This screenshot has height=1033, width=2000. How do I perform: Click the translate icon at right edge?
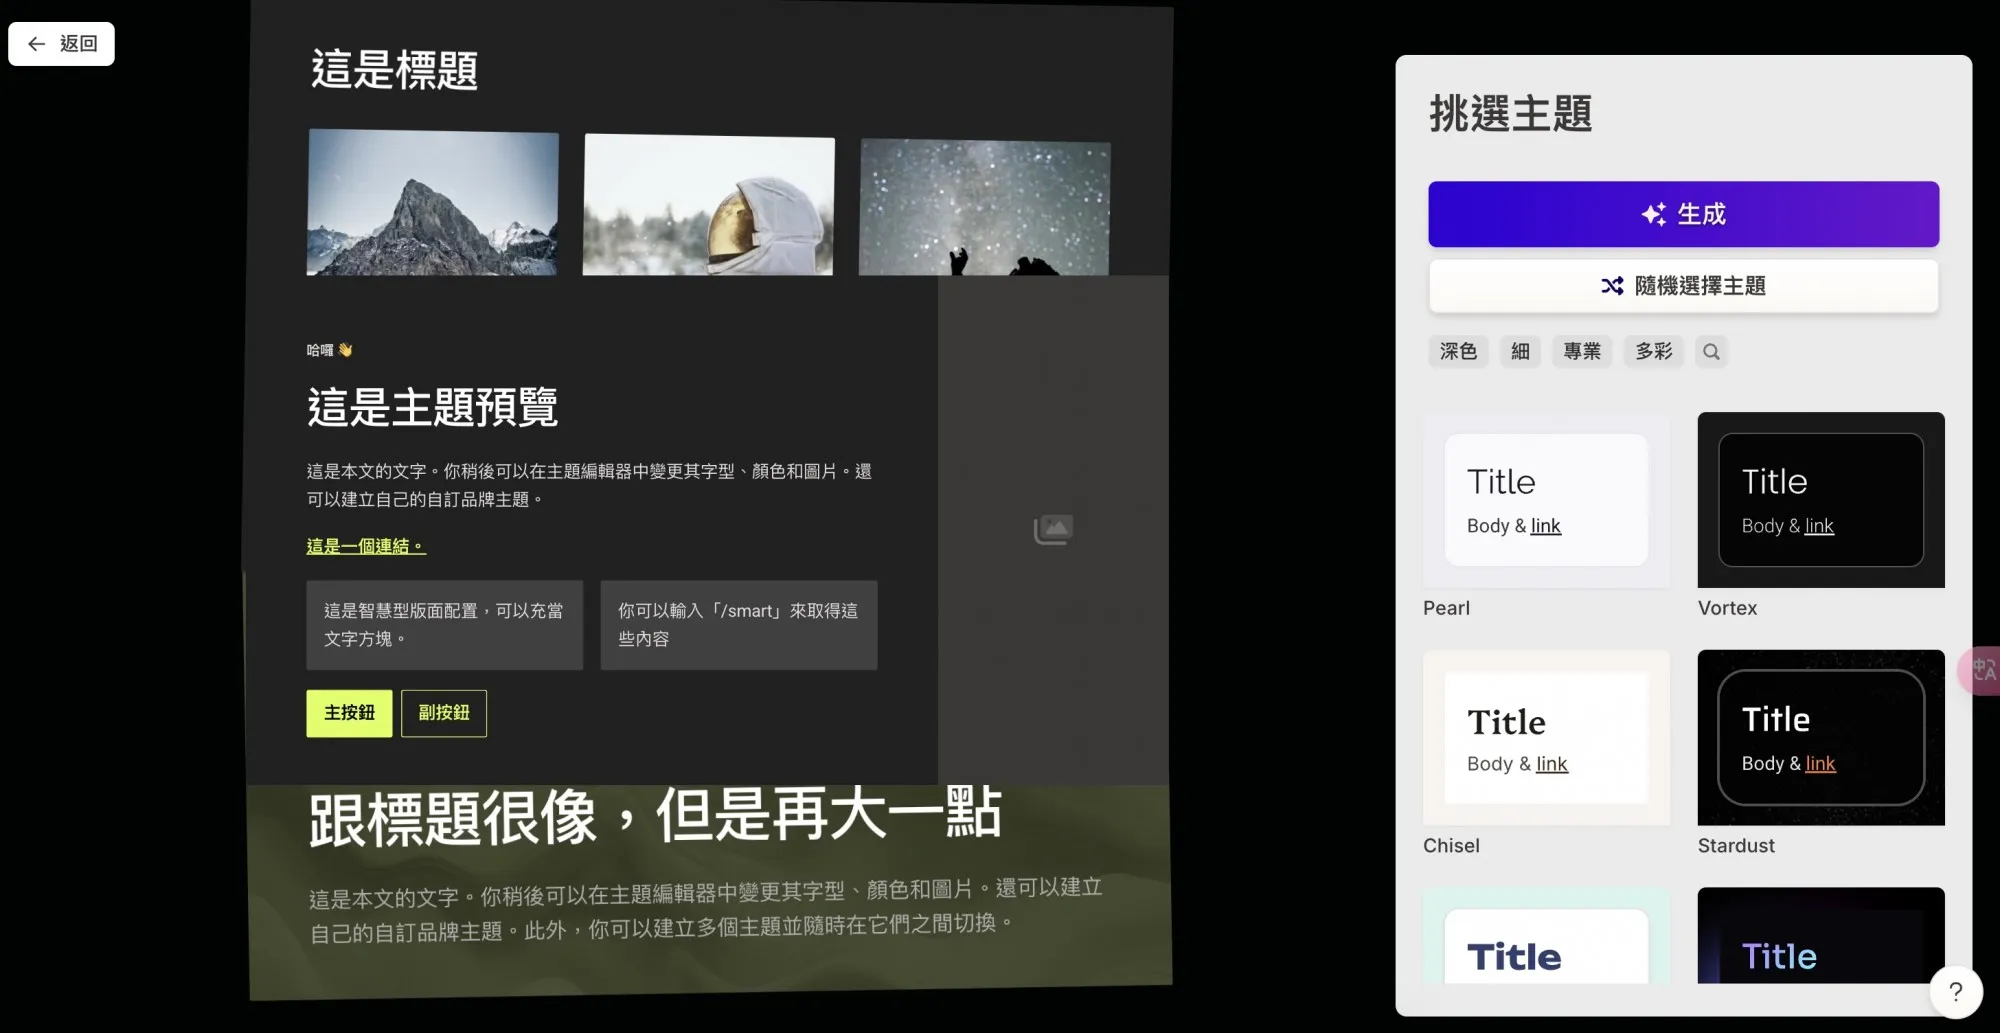1981,670
